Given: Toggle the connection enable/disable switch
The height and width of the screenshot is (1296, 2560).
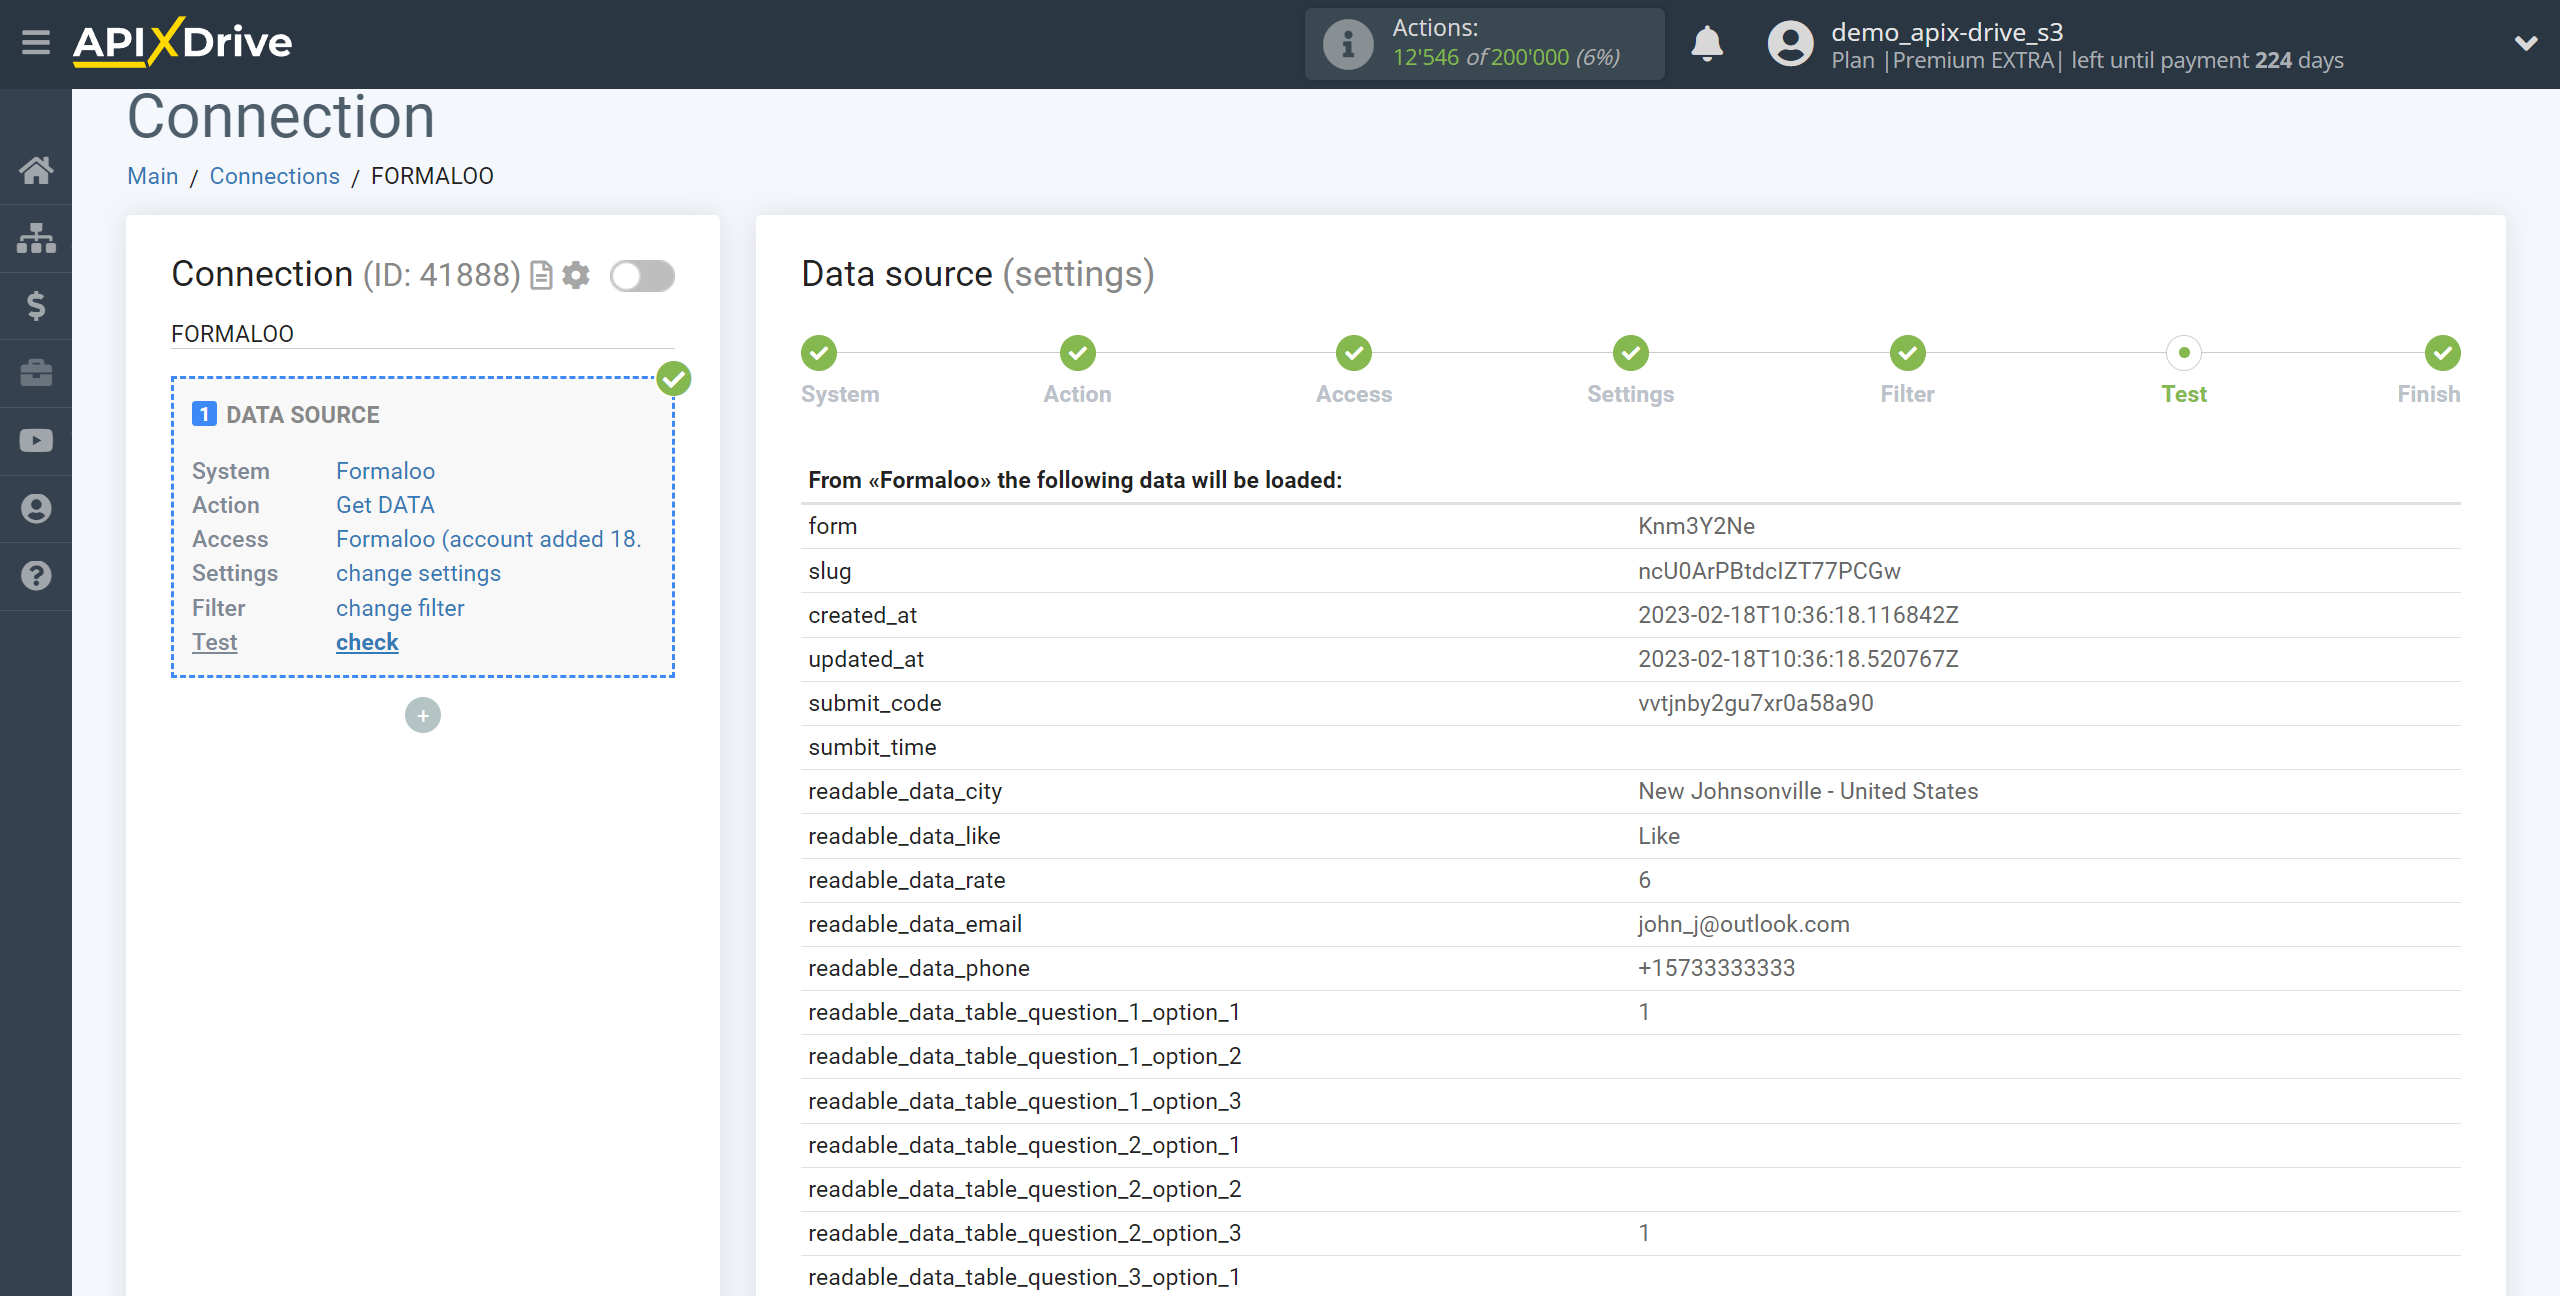Looking at the screenshot, I should click(x=643, y=276).
